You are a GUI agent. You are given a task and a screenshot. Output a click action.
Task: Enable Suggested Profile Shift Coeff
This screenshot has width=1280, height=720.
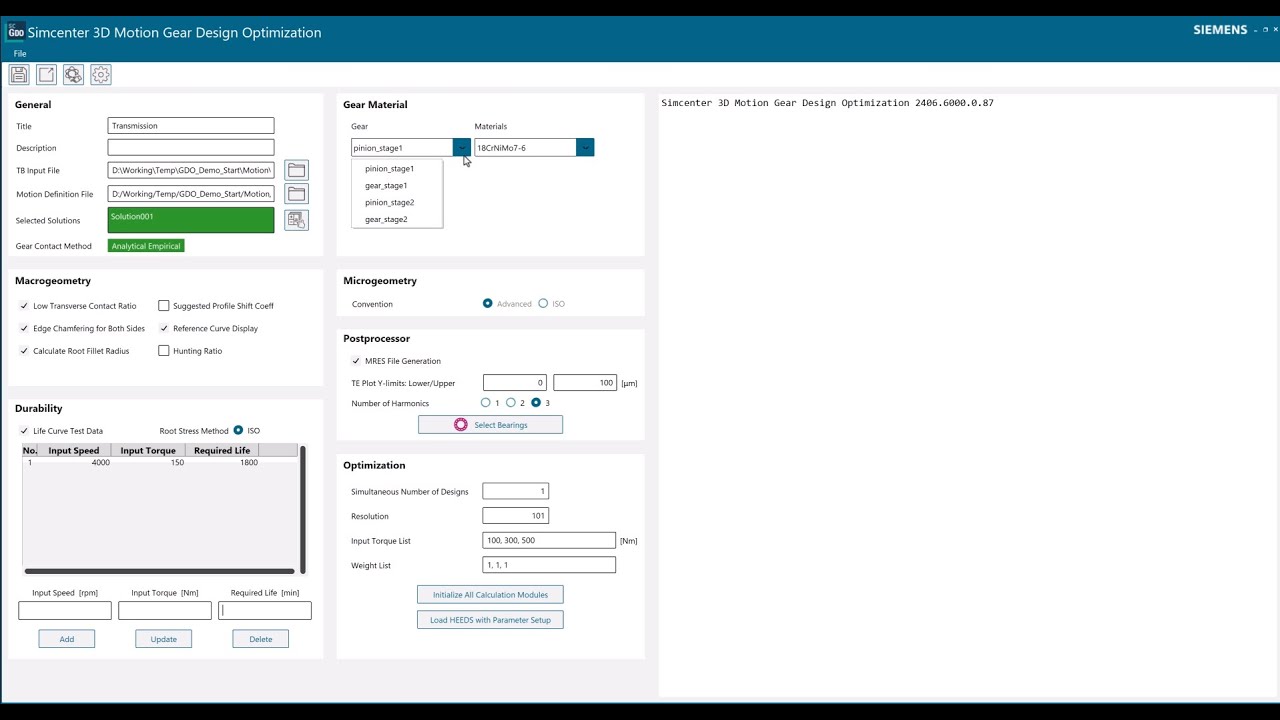click(x=164, y=306)
